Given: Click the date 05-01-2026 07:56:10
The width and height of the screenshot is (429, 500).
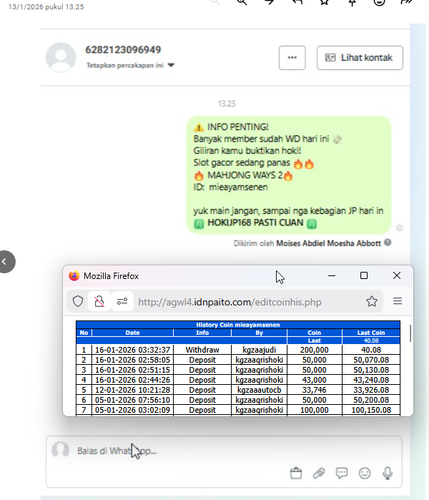Looking at the screenshot, I should click(x=132, y=400).
